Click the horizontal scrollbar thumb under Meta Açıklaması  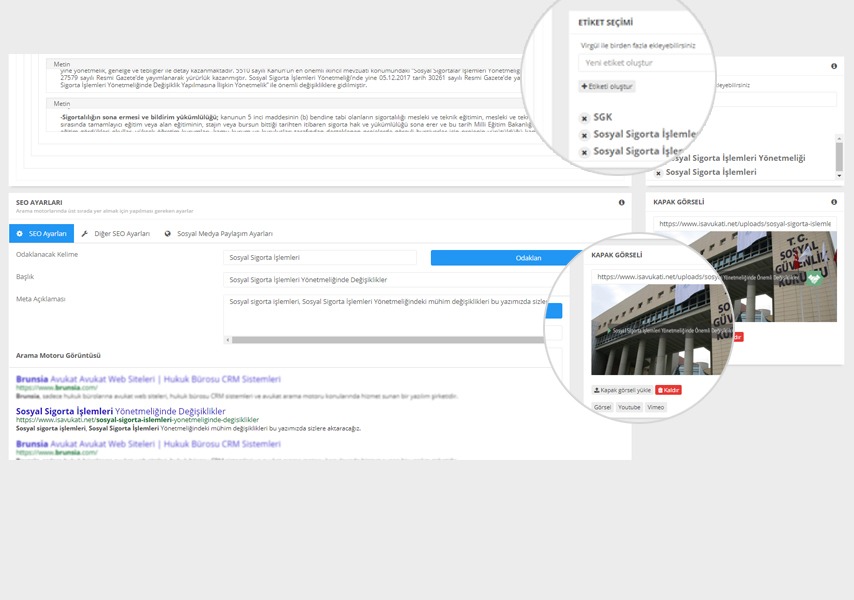388,340
